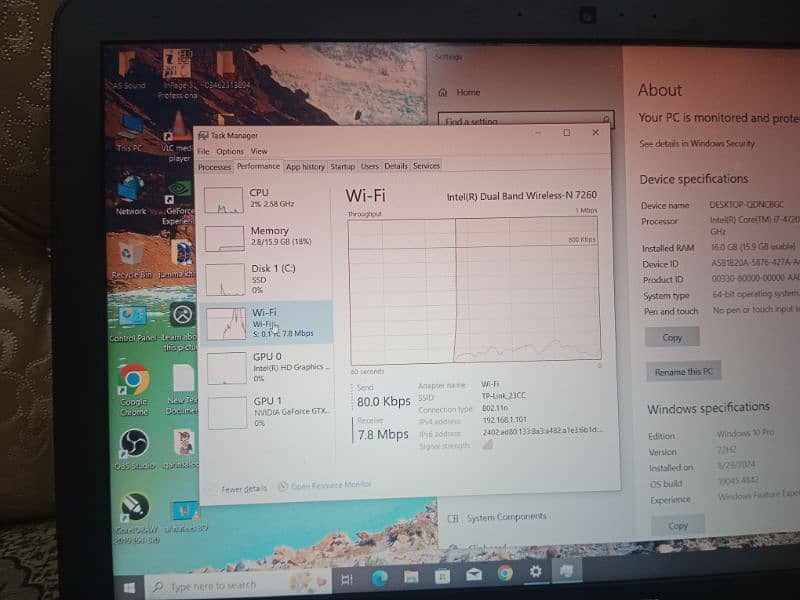Viewport: 800px width, 600px height.
Task: Open Control Panel desktop icon
Action: 132,324
